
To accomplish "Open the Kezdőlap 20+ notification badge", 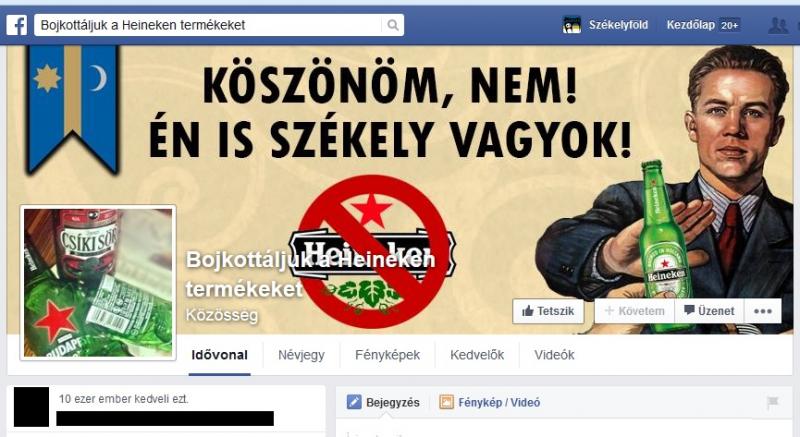I will pos(729,25).
